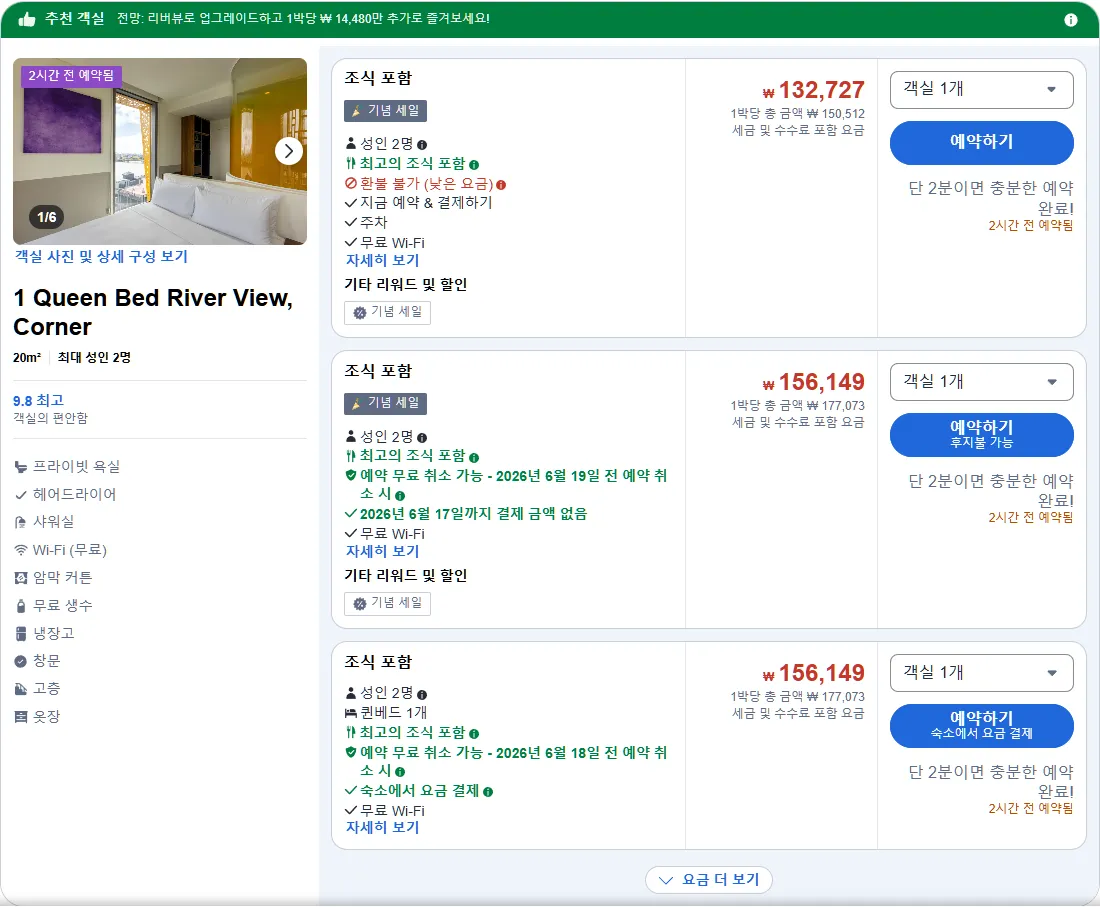
Task: Click 자세히 보기 in the 퀸베드 1개 offer
Action: [x=382, y=828]
